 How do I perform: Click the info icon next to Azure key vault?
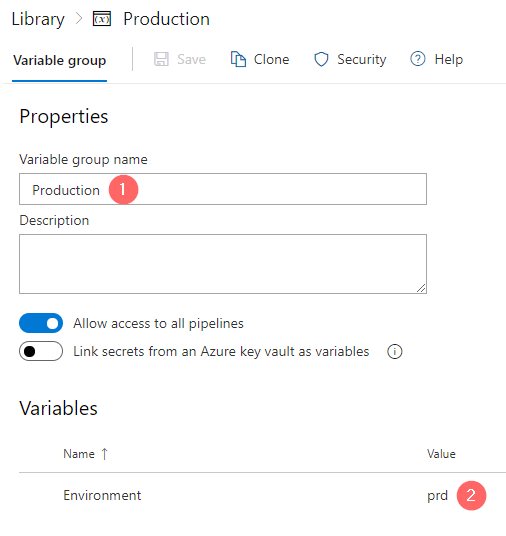tap(395, 351)
